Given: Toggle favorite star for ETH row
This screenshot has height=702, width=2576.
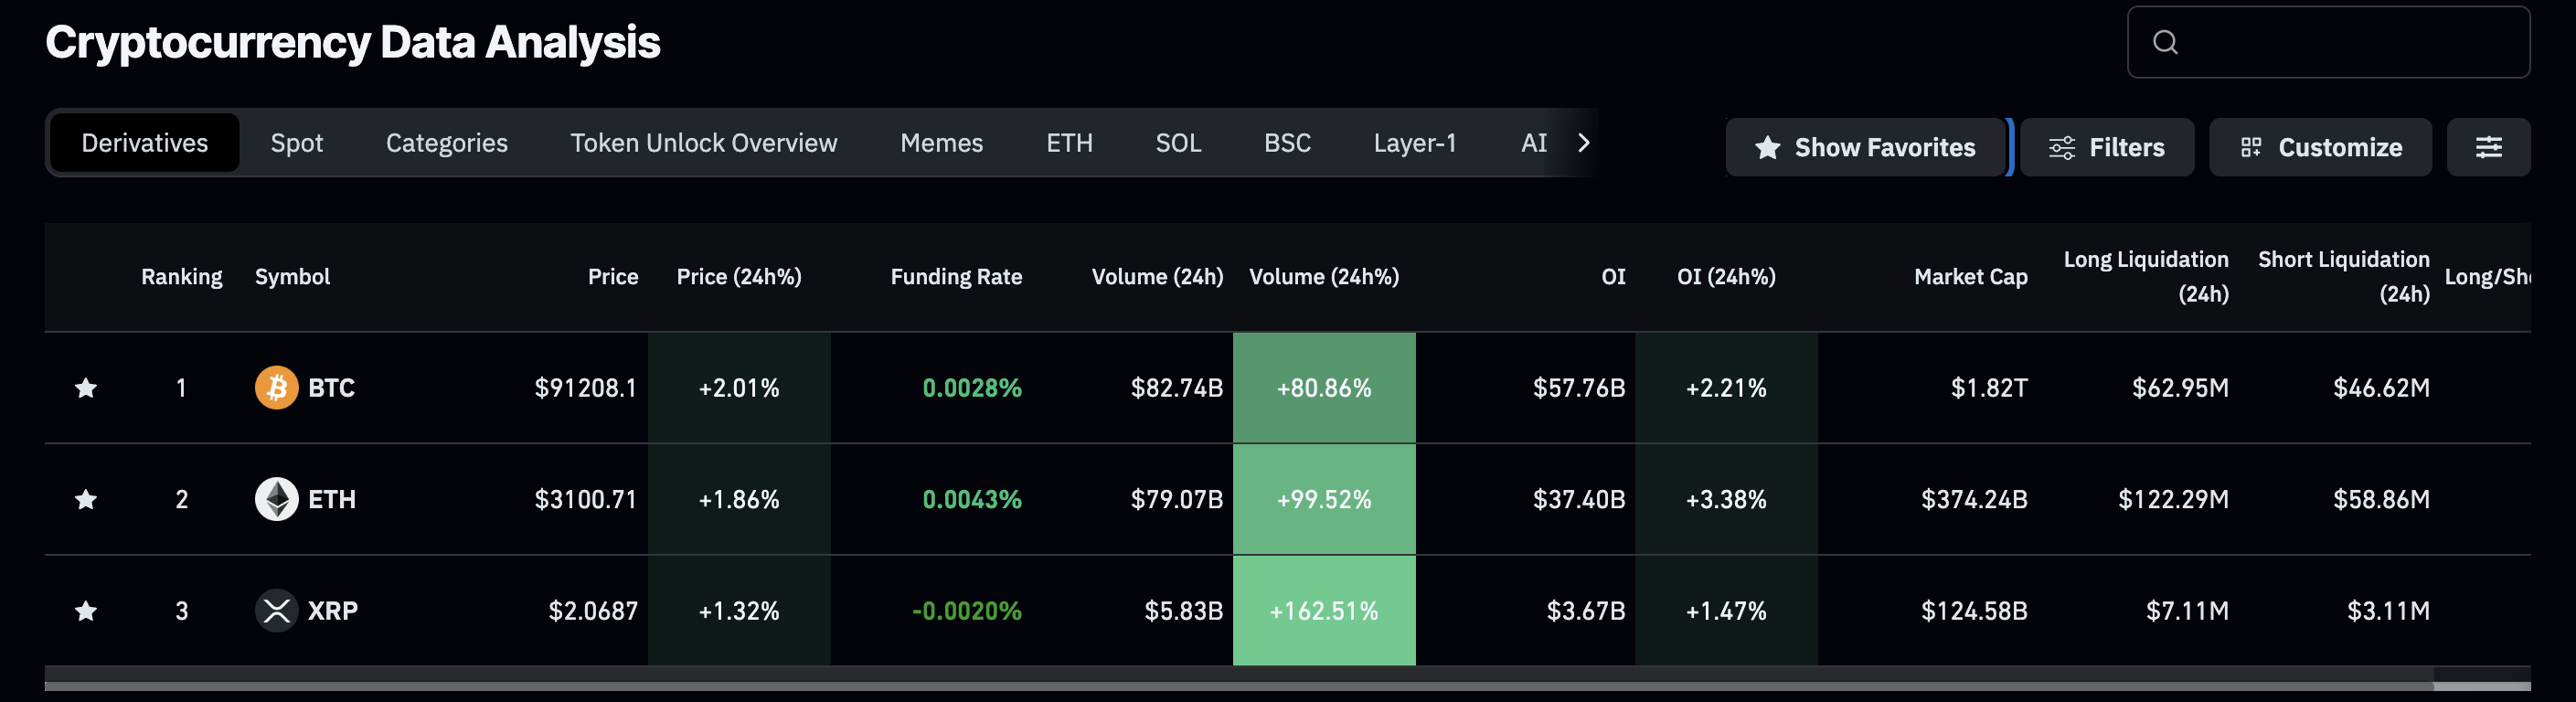Looking at the screenshot, I should pos(86,499).
